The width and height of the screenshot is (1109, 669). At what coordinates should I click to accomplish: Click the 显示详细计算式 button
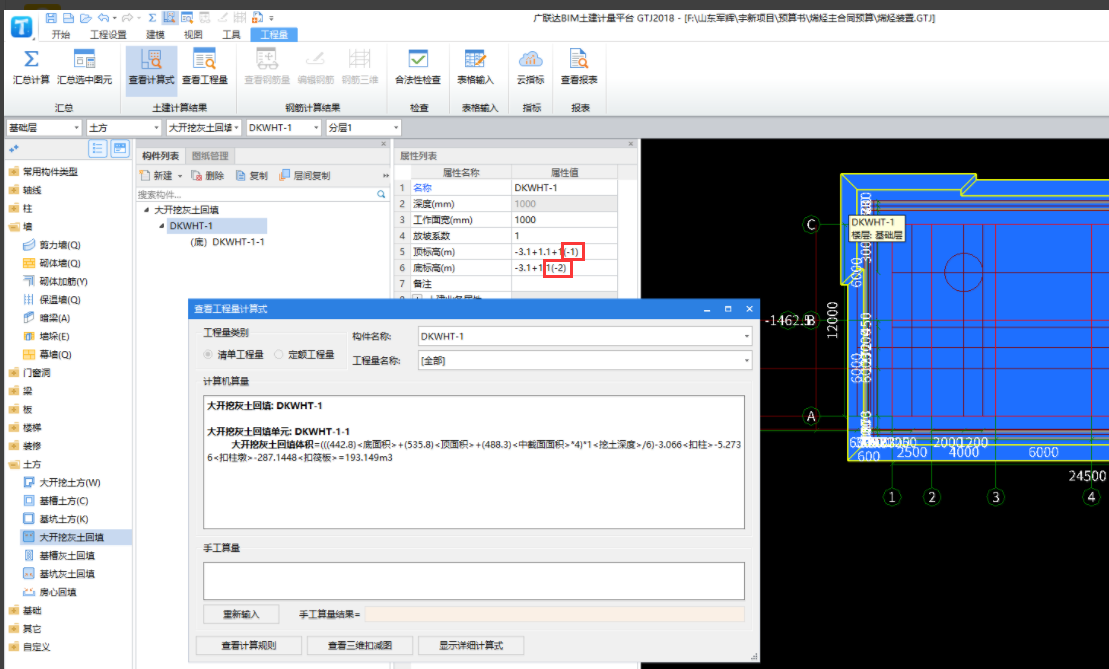click(x=471, y=646)
